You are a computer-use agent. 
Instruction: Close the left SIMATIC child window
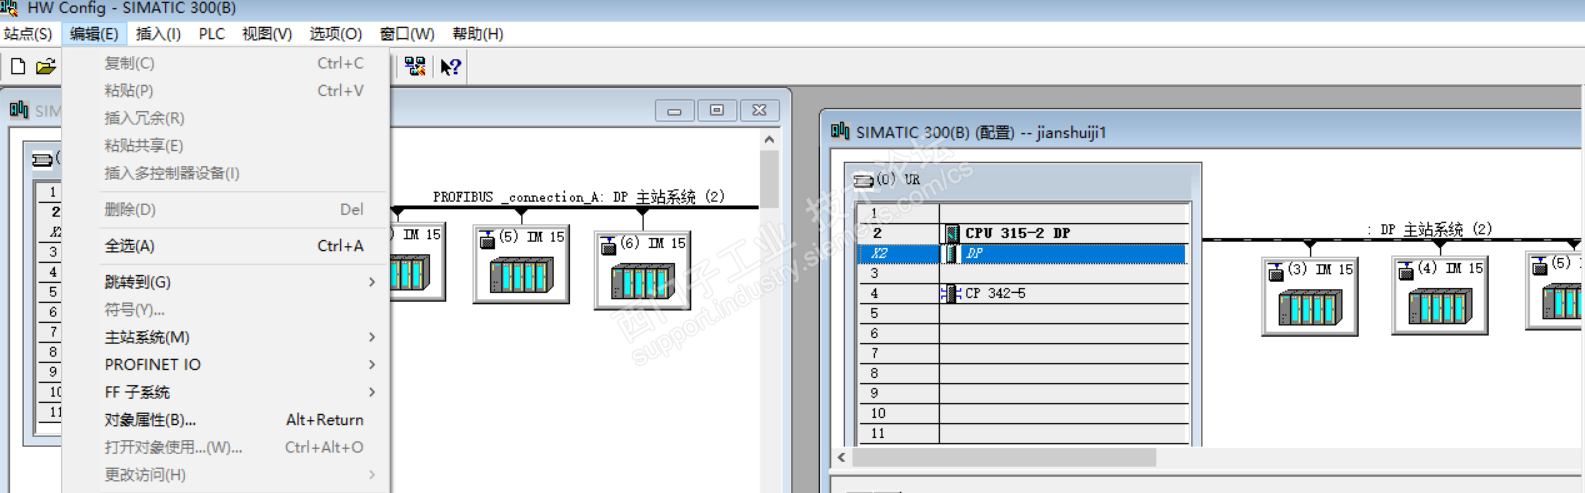(759, 110)
